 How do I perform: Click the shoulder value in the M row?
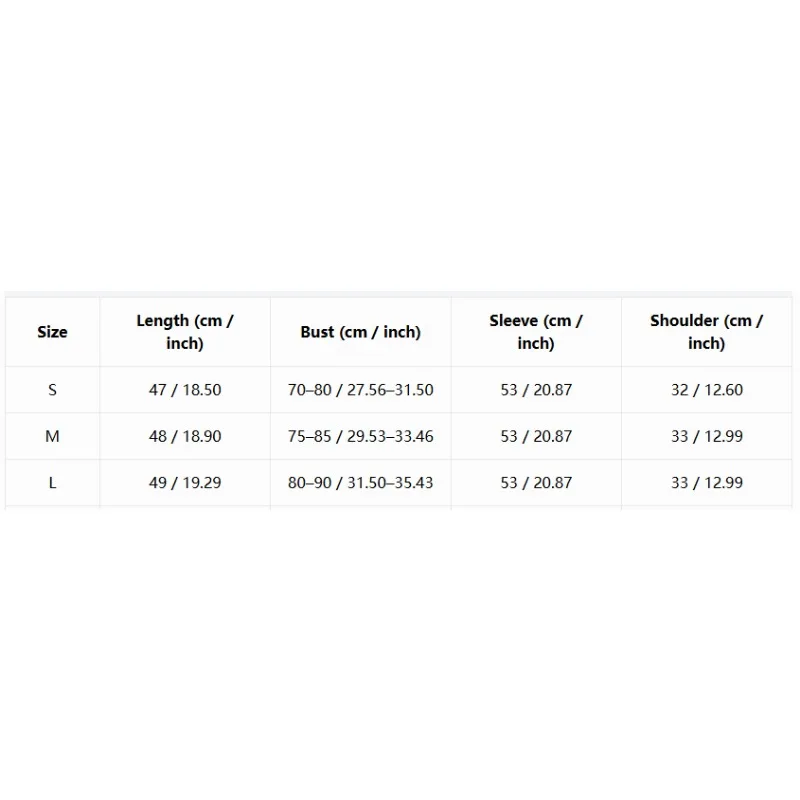pyautogui.click(x=707, y=436)
